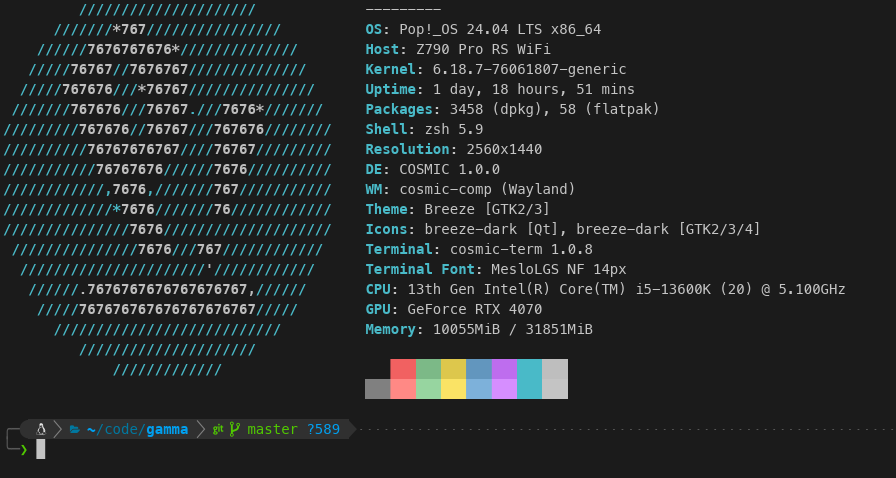
Task: Click the green prompt arrow symbol
Action: point(24,449)
